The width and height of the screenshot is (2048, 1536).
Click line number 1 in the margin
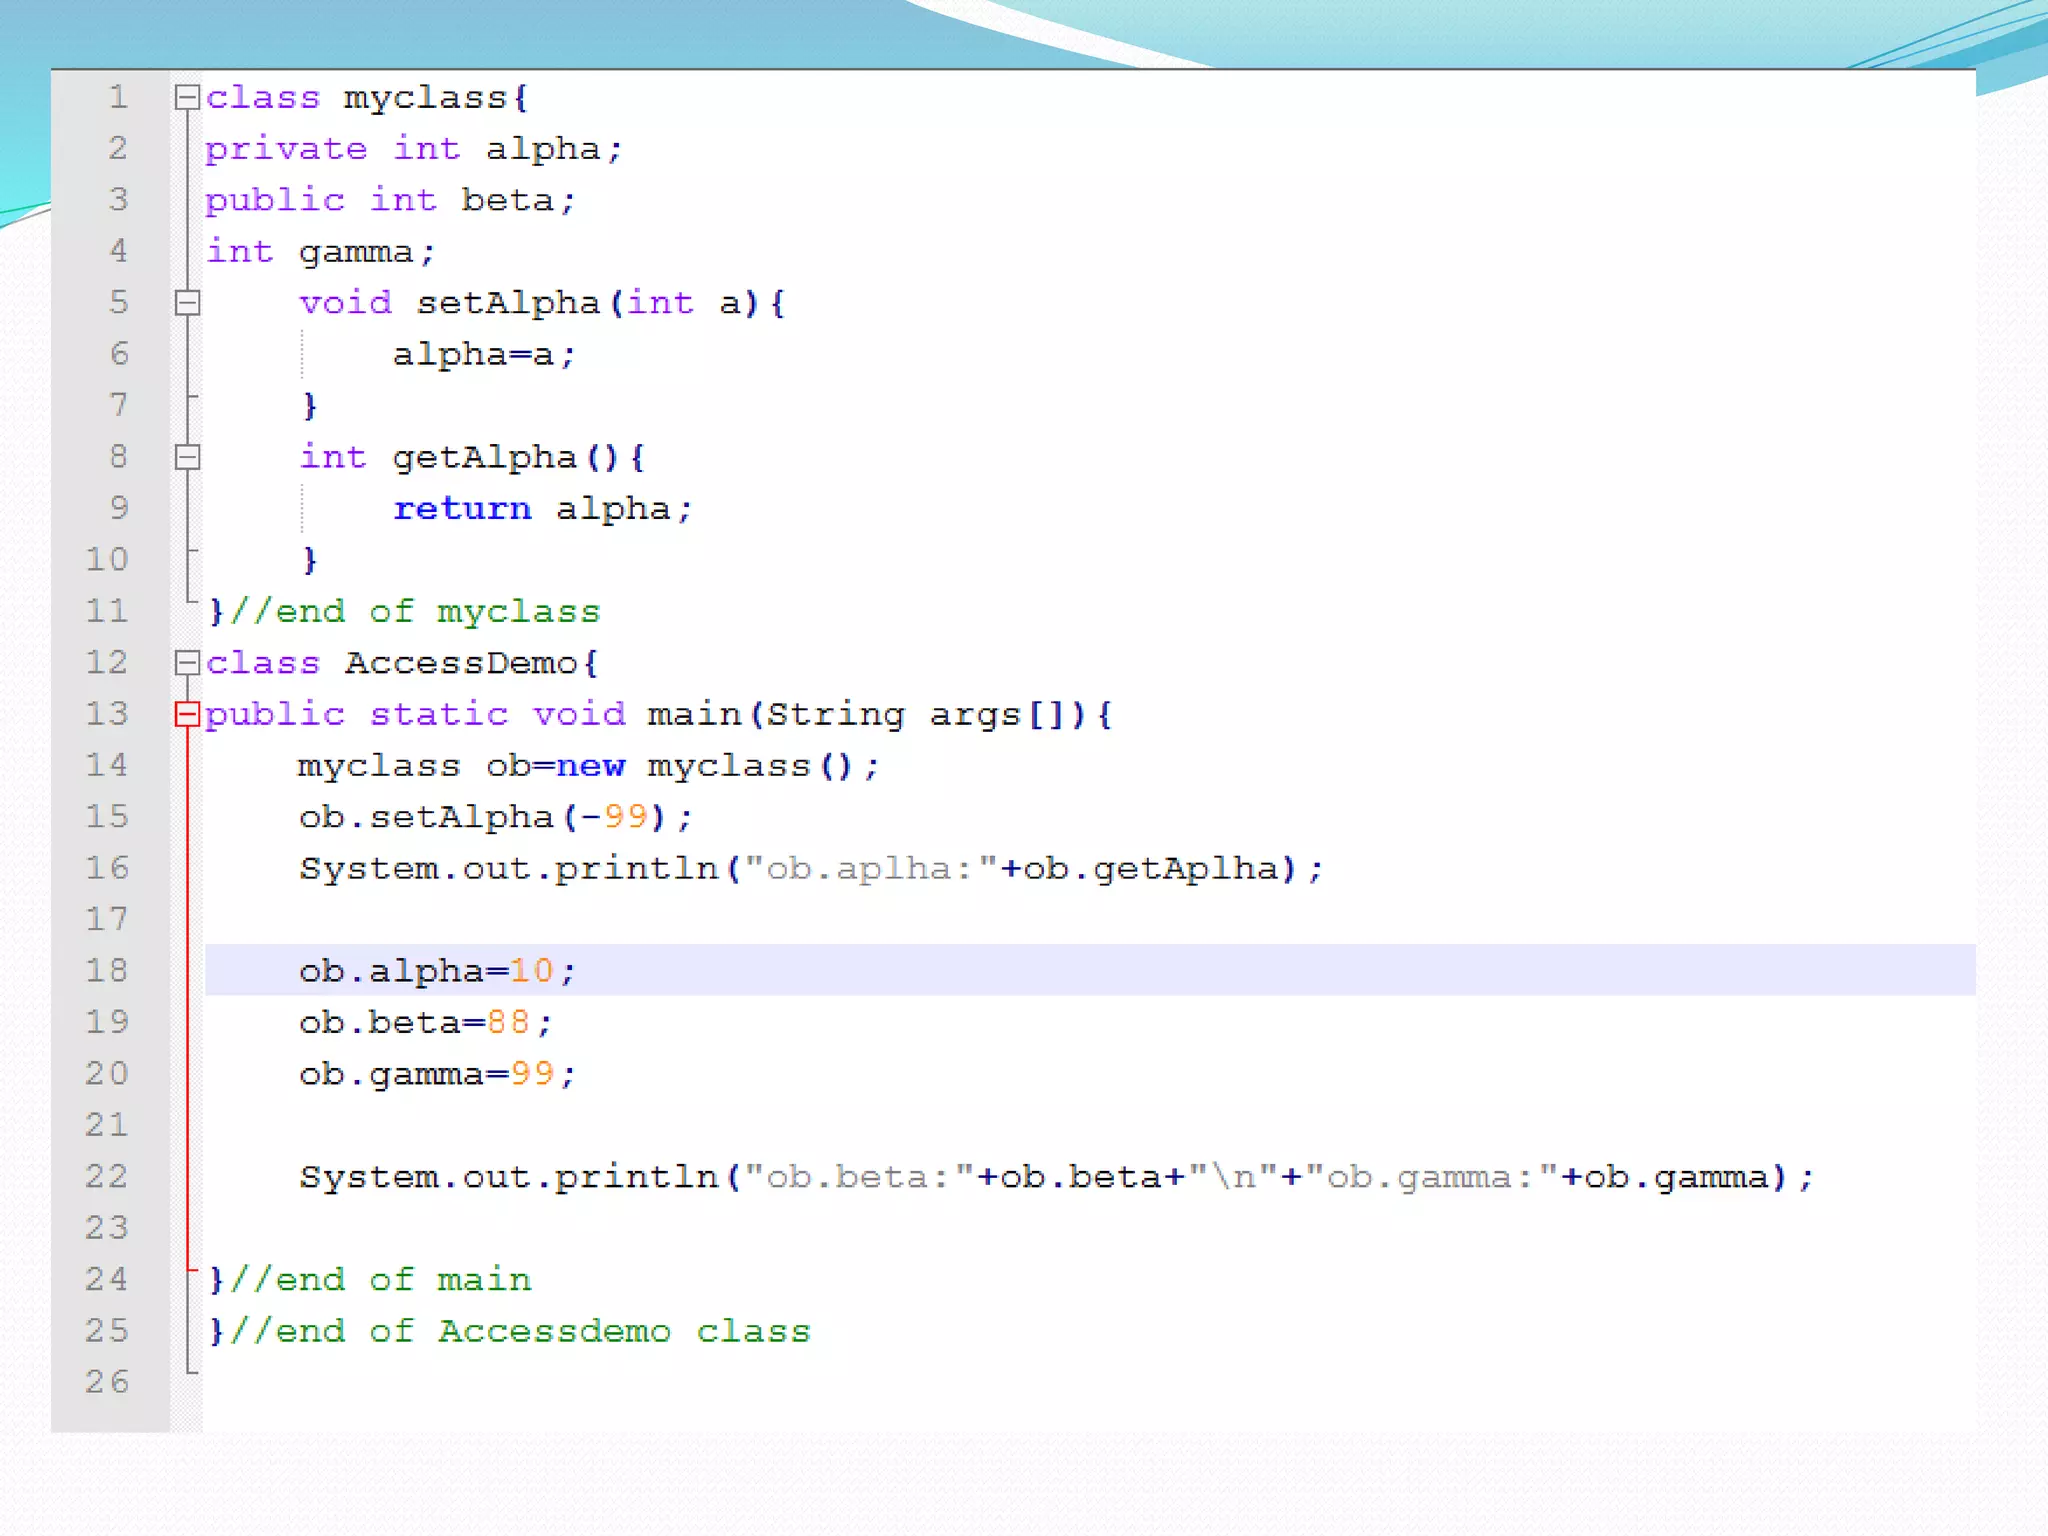point(118,97)
